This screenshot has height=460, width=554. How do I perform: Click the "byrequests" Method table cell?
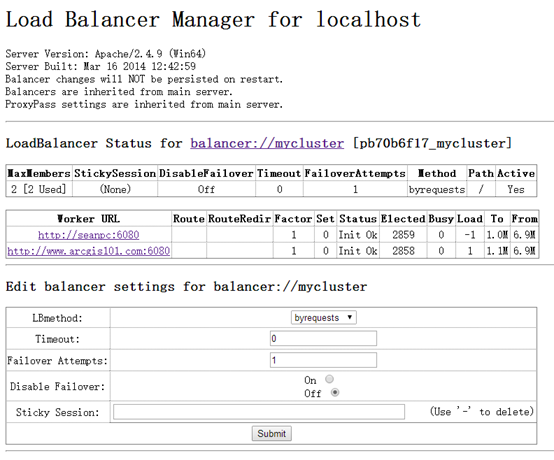[437, 190]
